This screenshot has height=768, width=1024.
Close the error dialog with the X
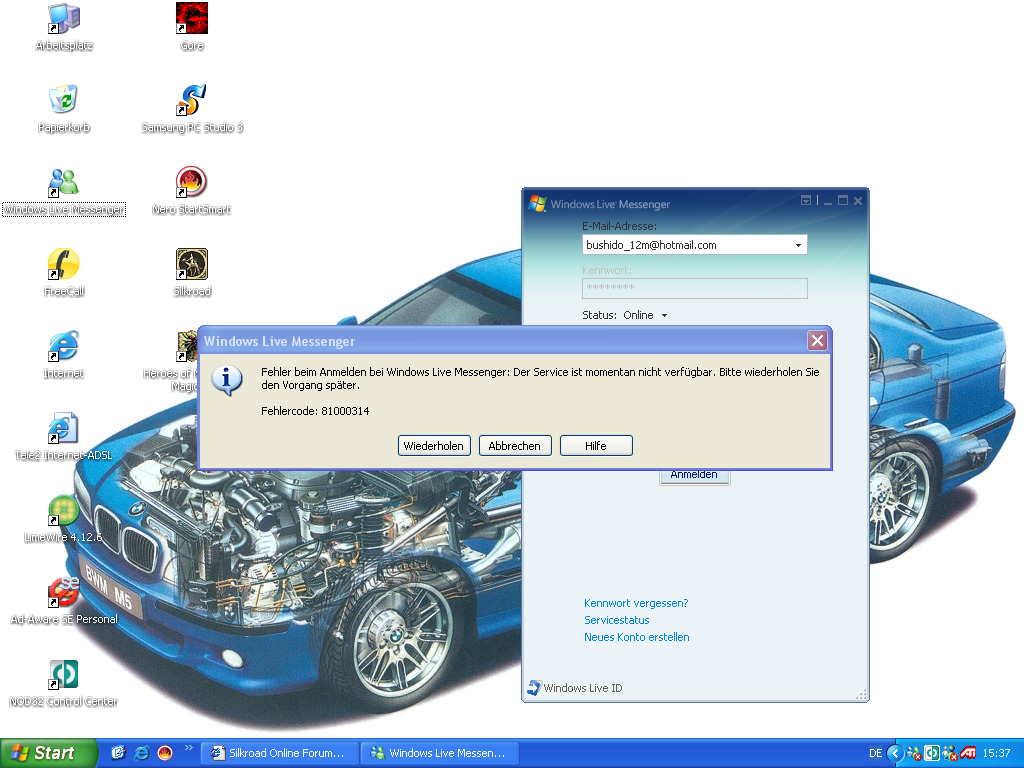[x=817, y=341]
